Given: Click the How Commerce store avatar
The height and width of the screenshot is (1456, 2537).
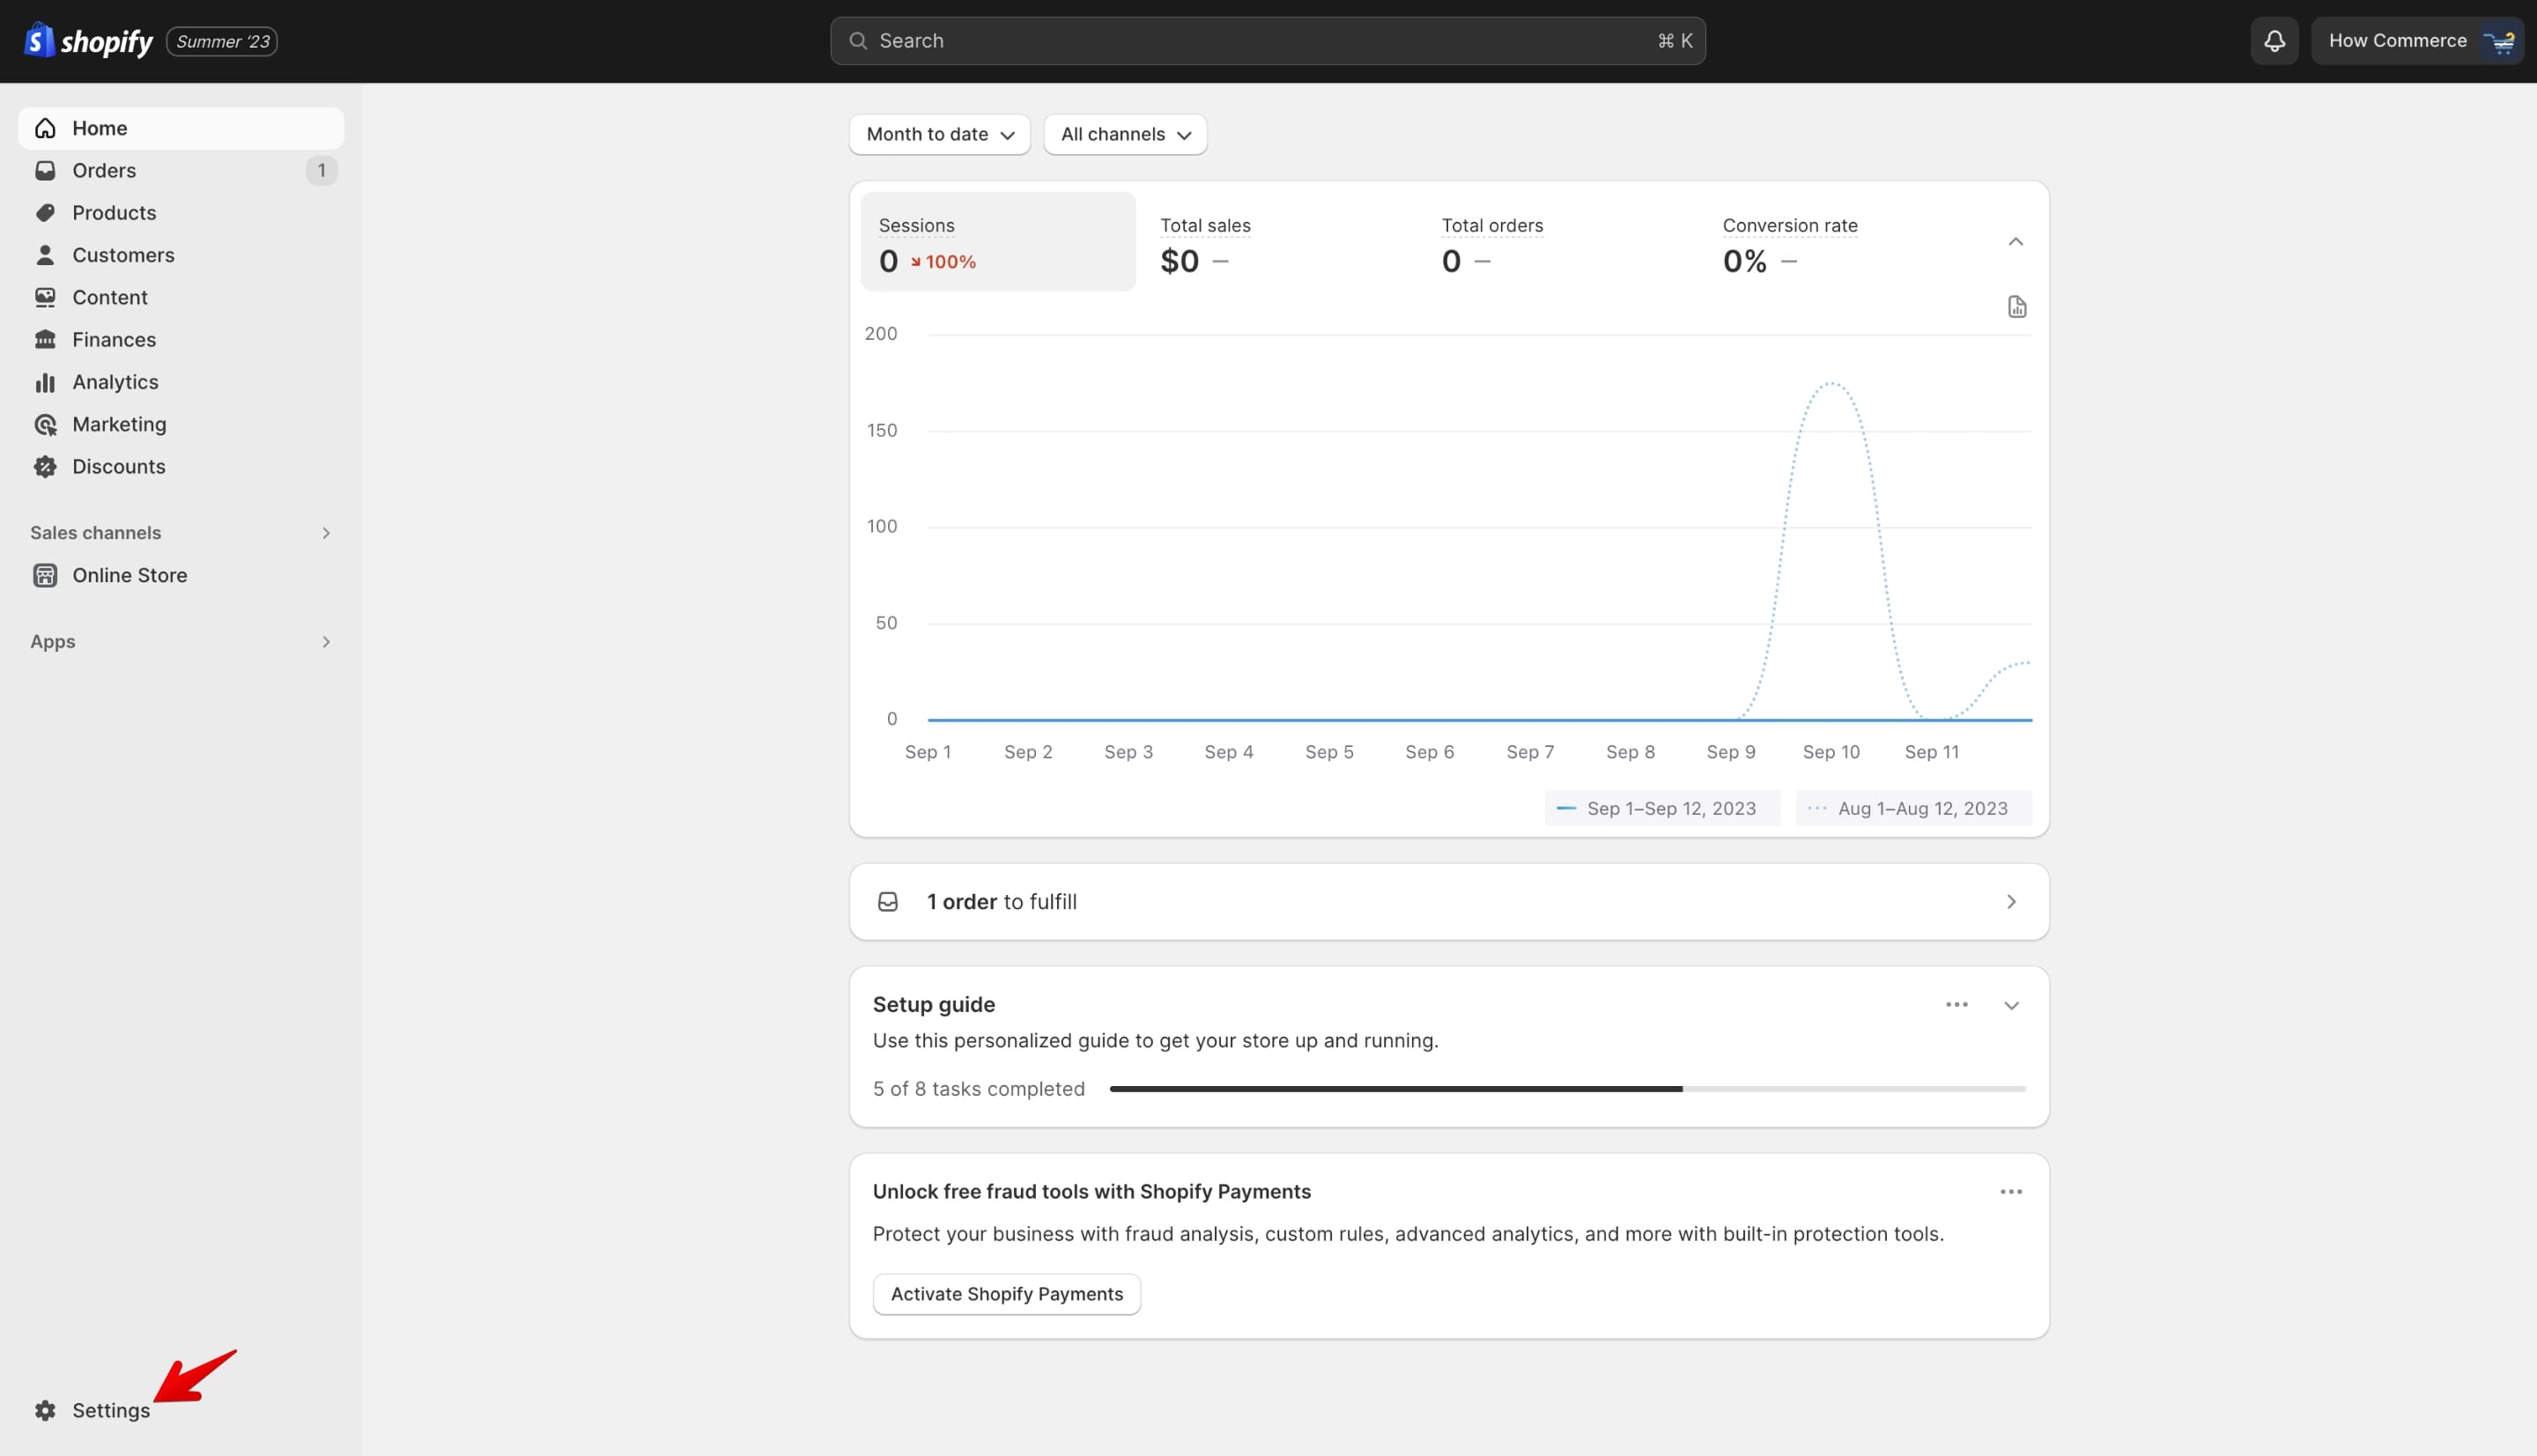Looking at the screenshot, I should pos(2501,41).
